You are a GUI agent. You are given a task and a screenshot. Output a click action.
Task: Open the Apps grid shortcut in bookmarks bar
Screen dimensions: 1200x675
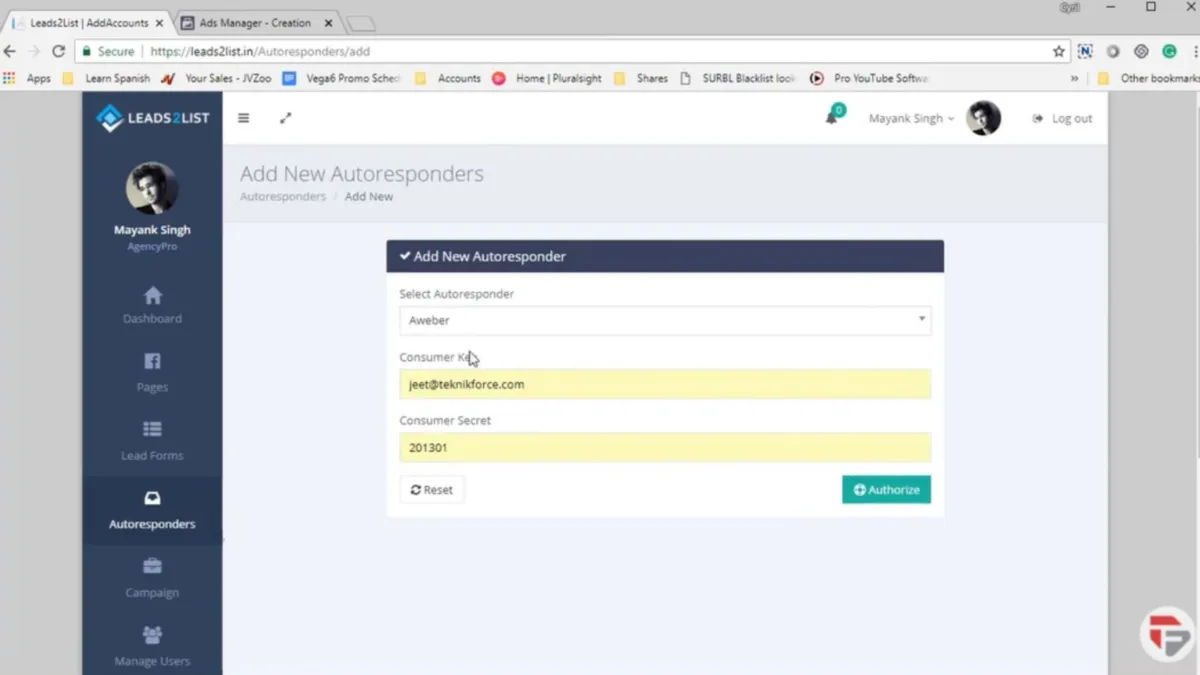point(27,78)
